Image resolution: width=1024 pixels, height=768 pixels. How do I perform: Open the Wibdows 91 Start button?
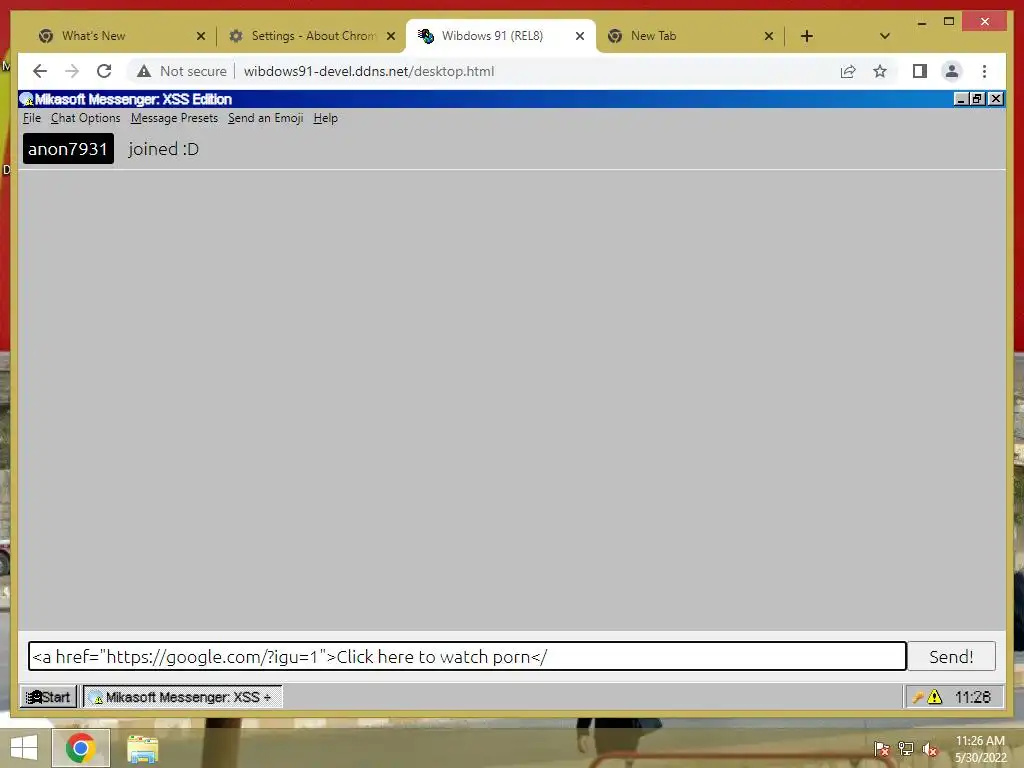click(48, 697)
